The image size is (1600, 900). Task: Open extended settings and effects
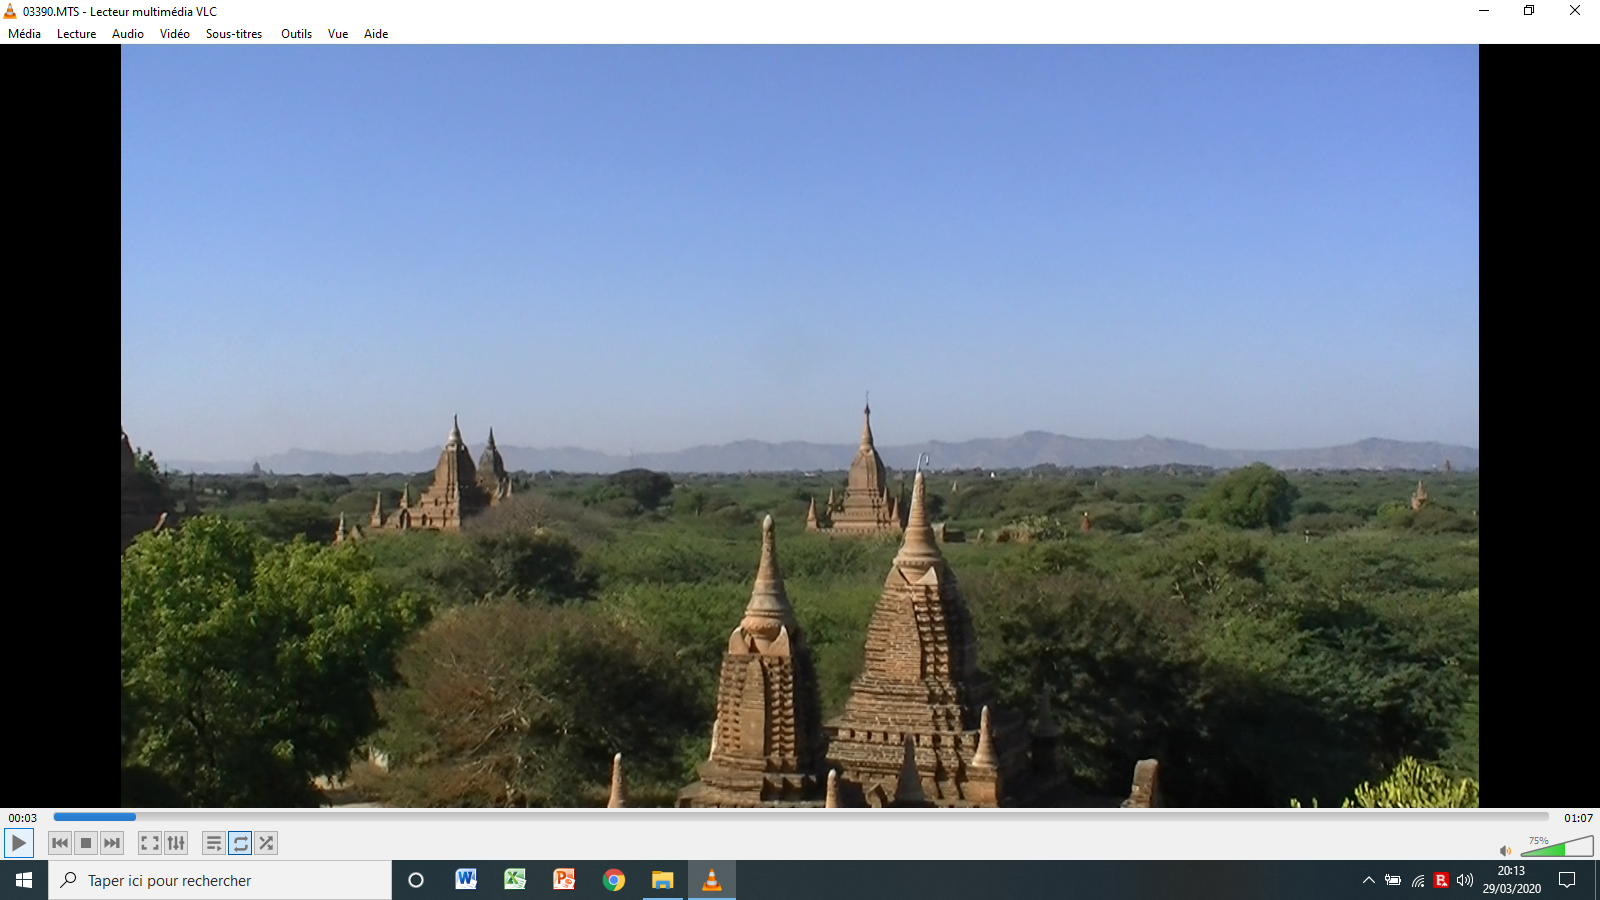[x=176, y=843]
